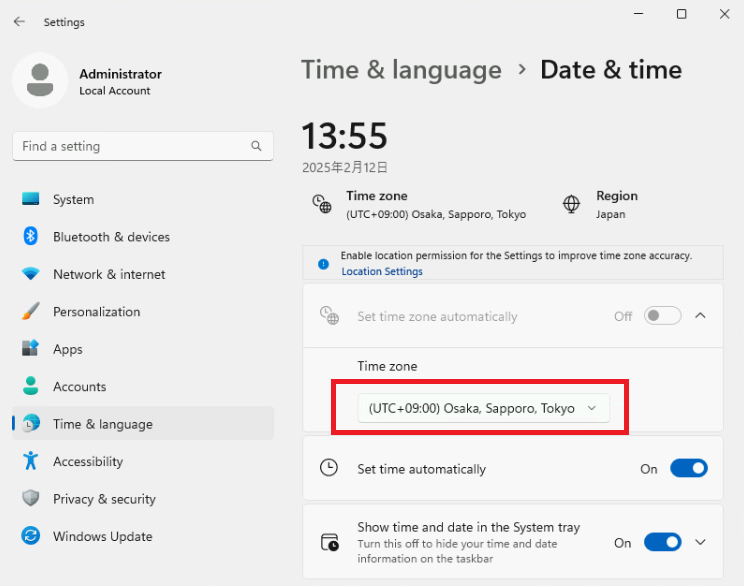Click the Windows Update sync icon
Viewport: 744px width, 586px height.
click(30, 536)
